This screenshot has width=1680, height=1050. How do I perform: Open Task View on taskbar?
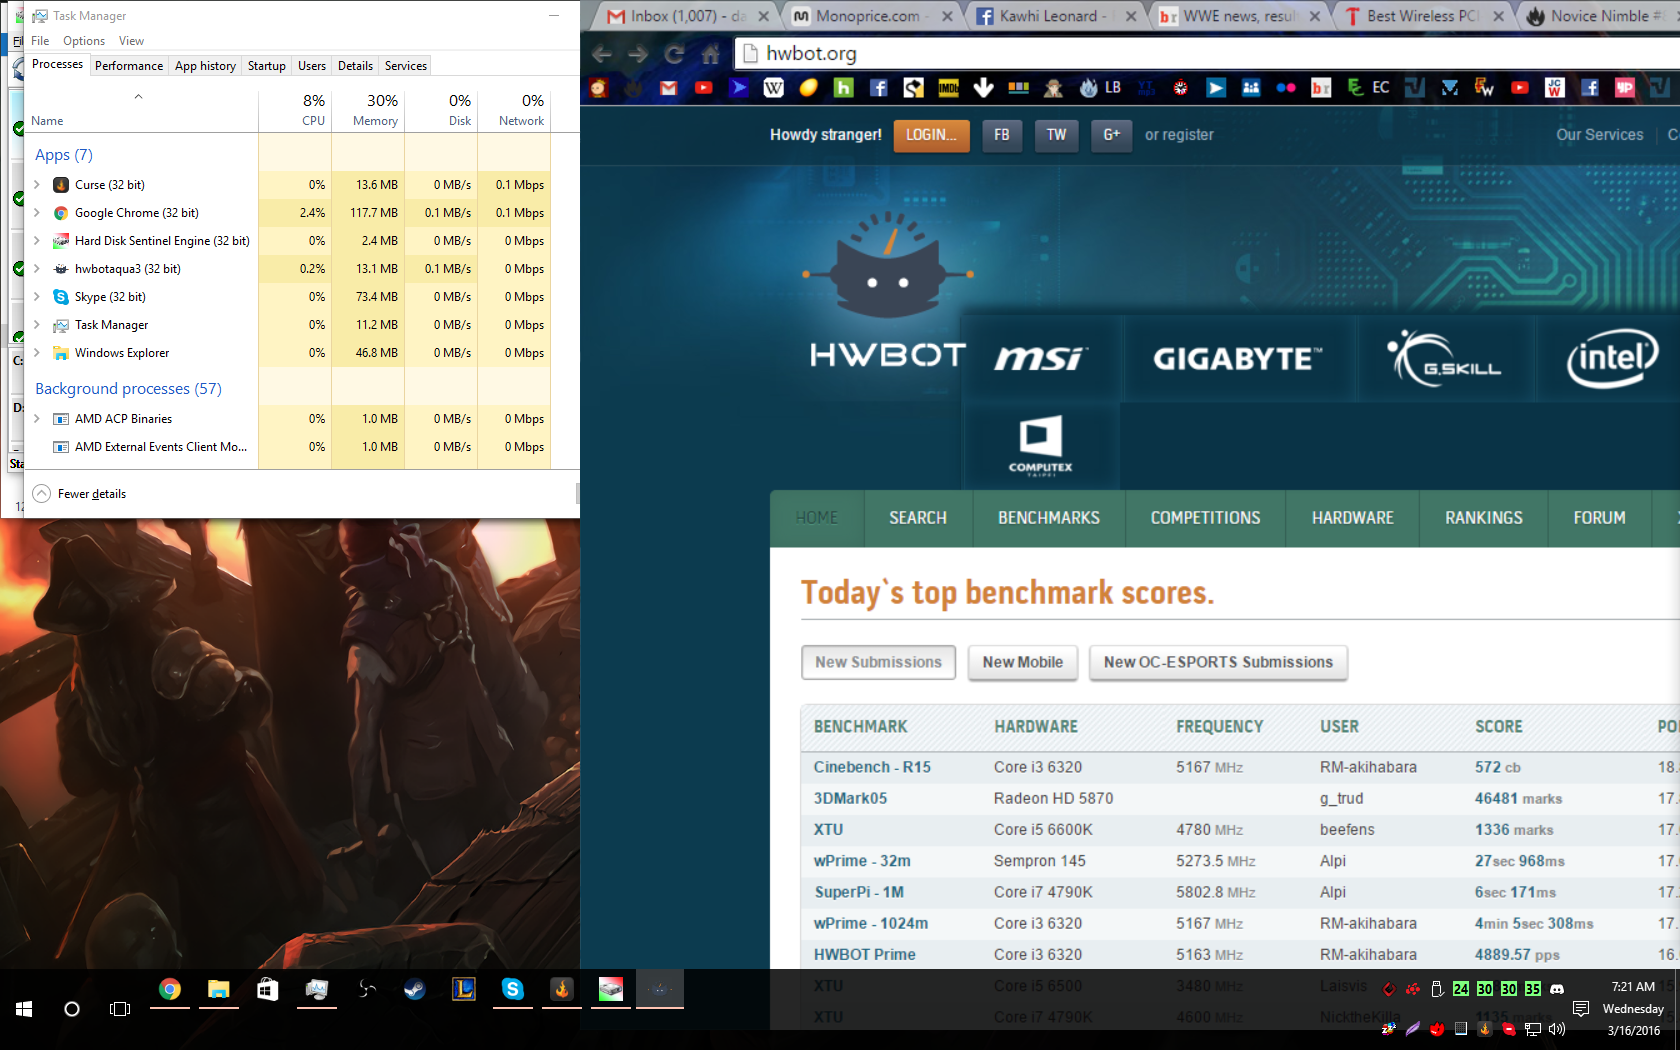pyautogui.click(x=120, y=1009)
